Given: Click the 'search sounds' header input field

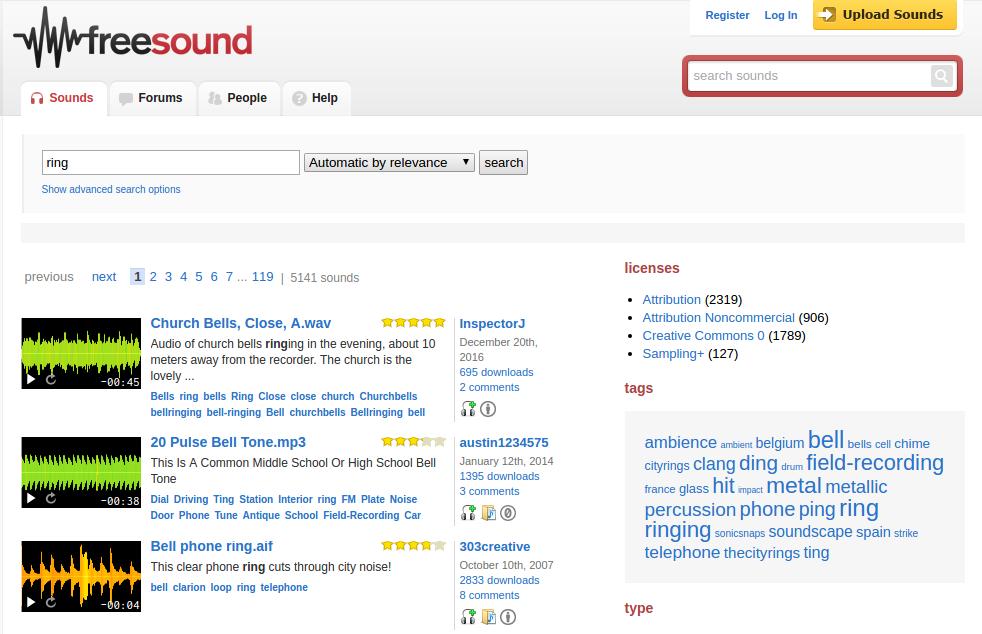Looking at the screenshot, I should pyautogui.click(x=809, y=76).
